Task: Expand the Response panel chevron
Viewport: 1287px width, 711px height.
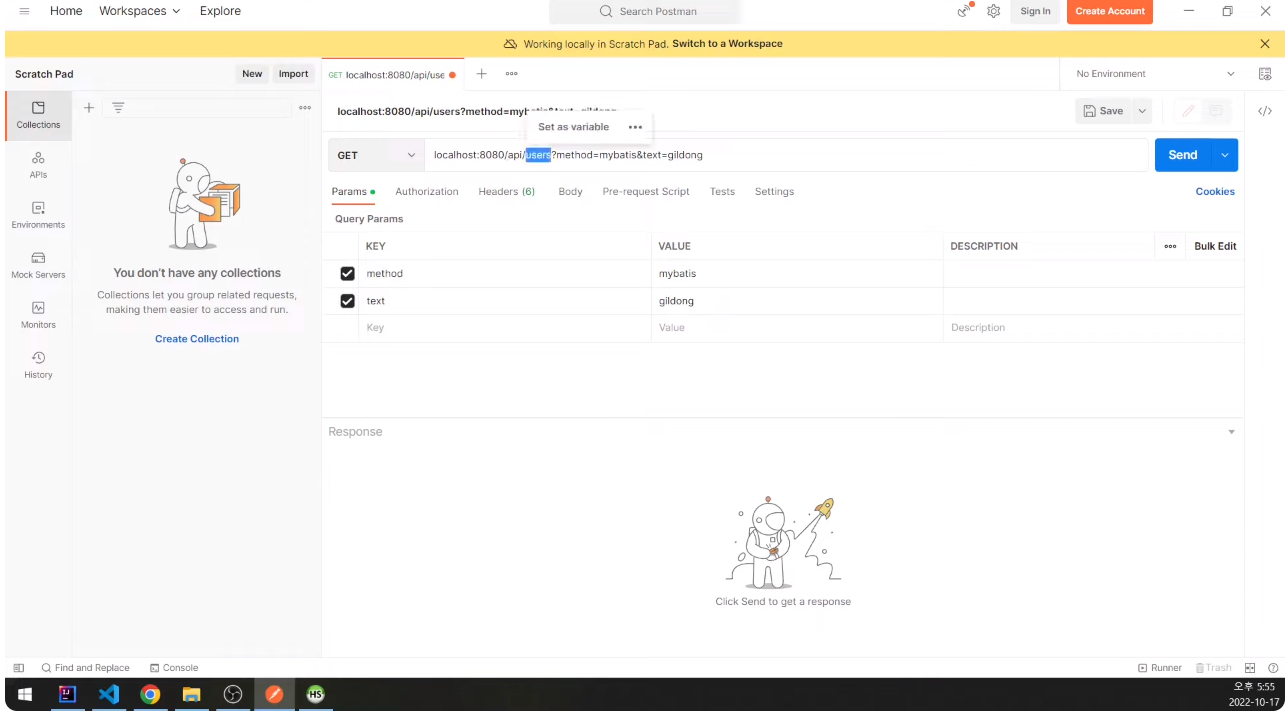Action: [x=1231, y=432]
